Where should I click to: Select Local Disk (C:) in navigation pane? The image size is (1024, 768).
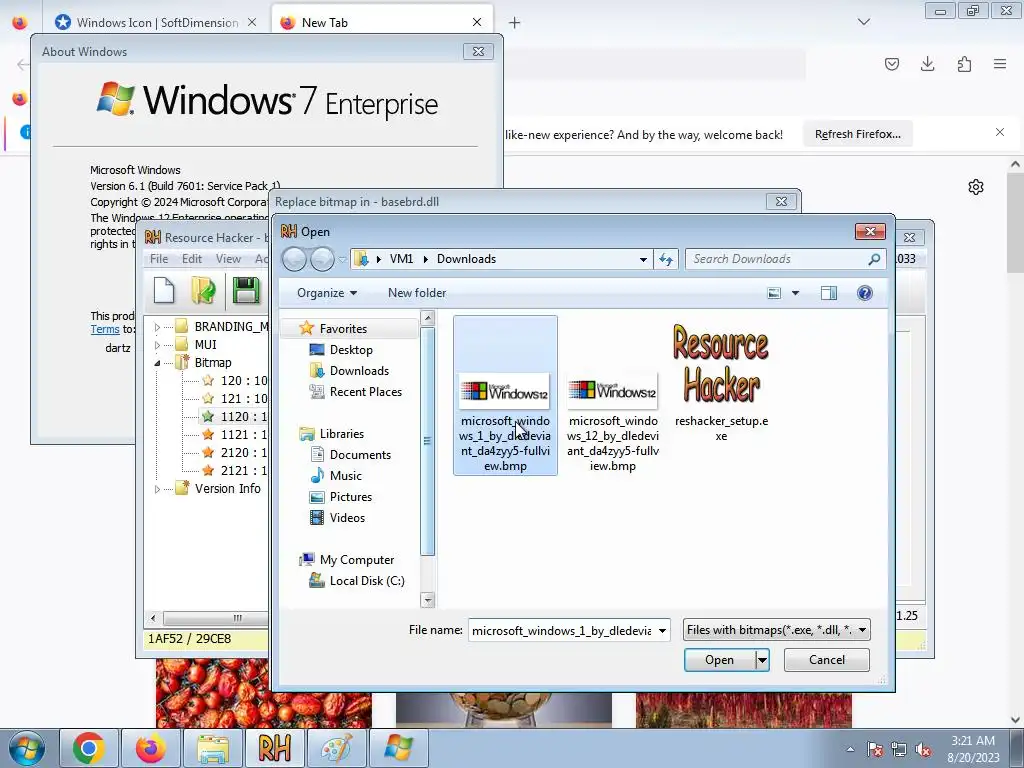pos(366,581)
